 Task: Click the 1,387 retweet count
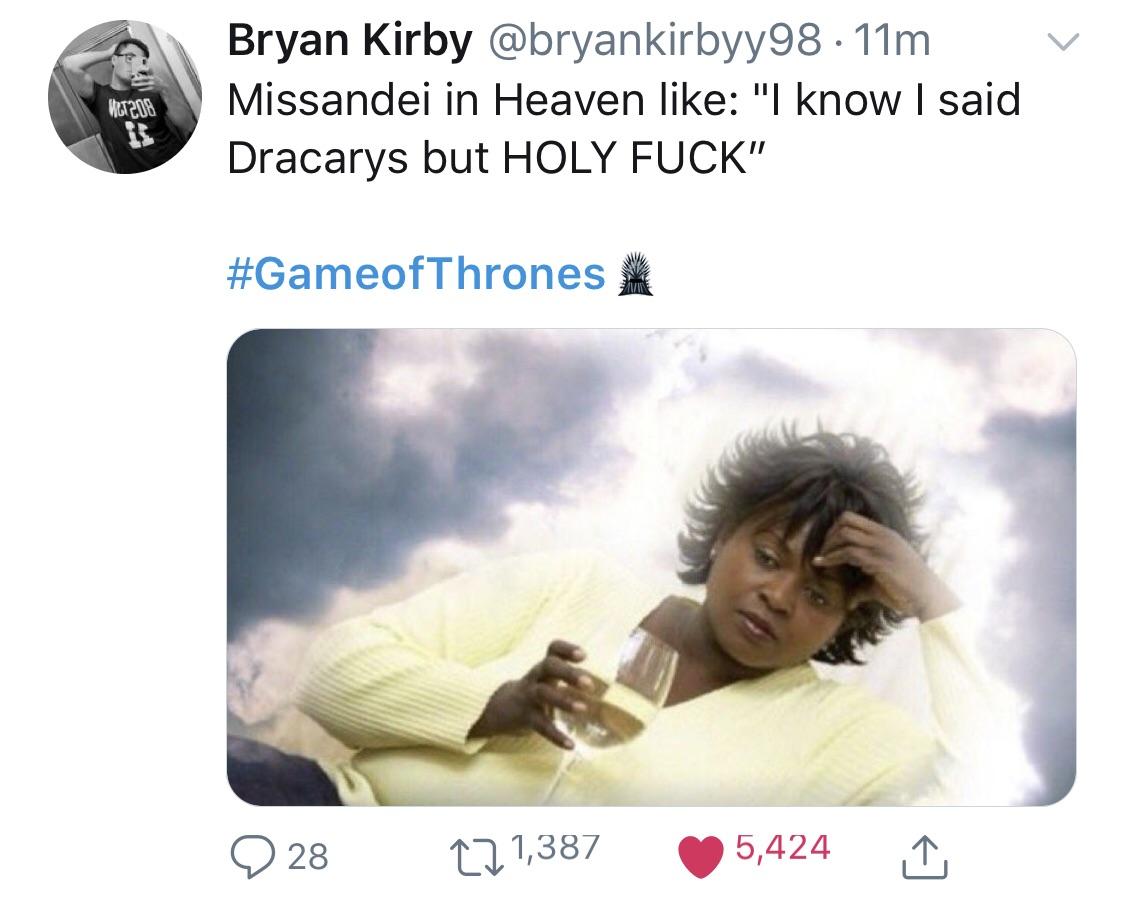pyautogui.click(x=555, y=848)
